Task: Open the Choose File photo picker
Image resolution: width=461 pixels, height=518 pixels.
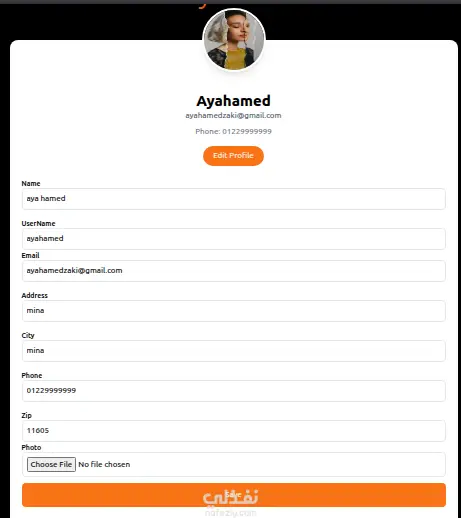Action: point(51,464)
